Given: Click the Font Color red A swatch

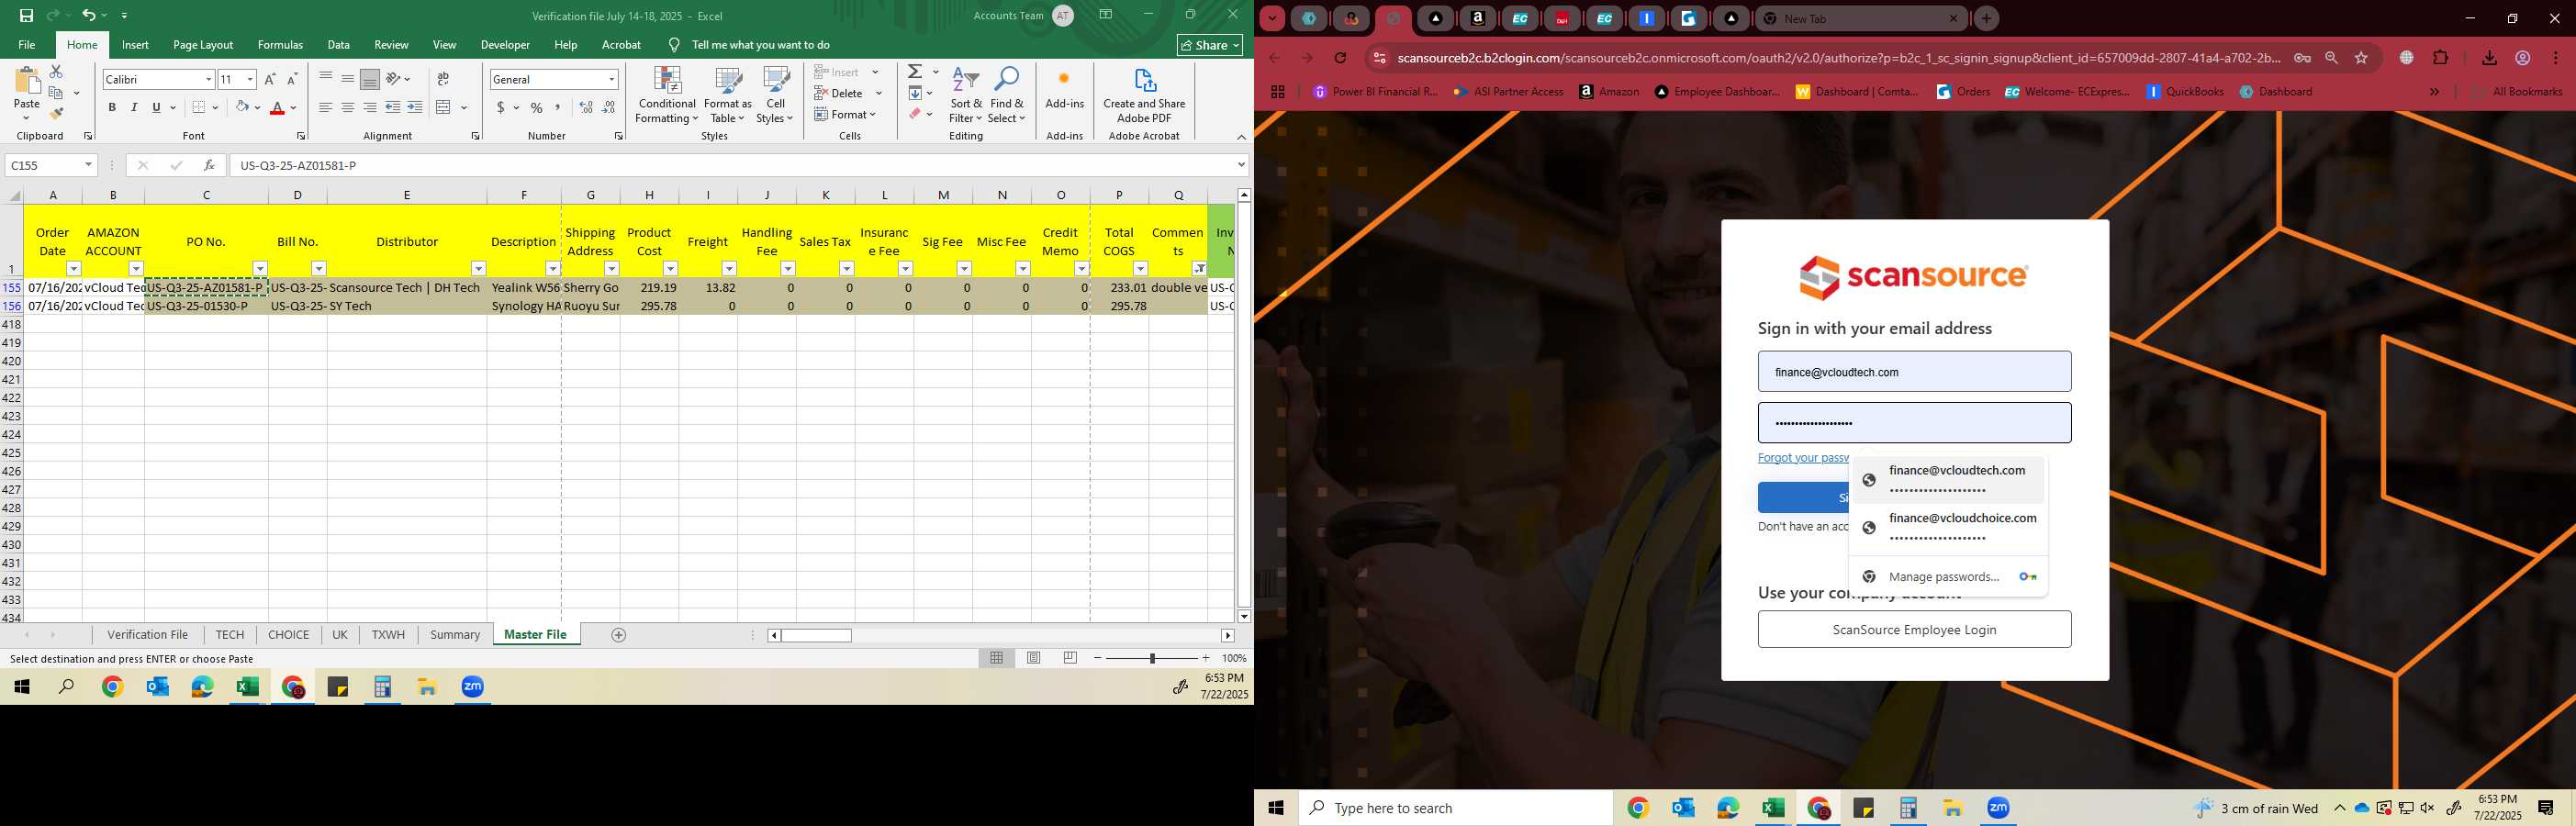Looking at the screenshot, I should [x=277, y=107].
